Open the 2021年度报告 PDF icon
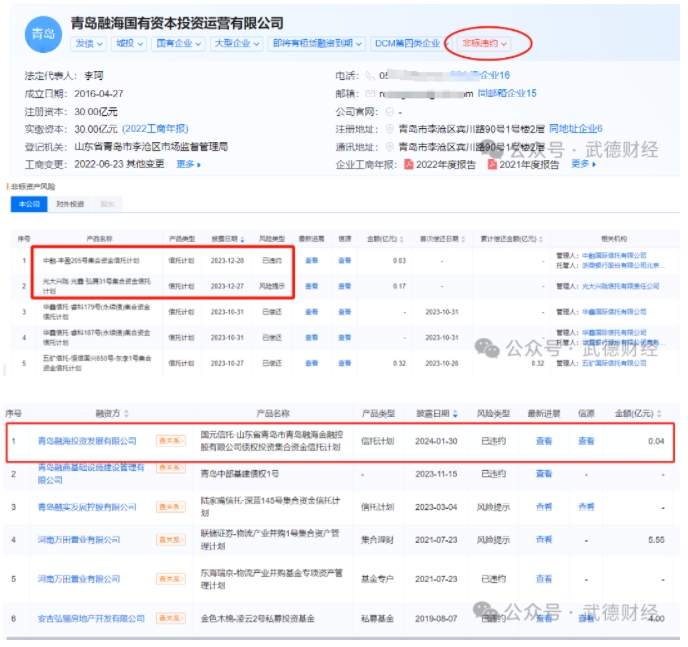688x647 pixels. point(492,164)
